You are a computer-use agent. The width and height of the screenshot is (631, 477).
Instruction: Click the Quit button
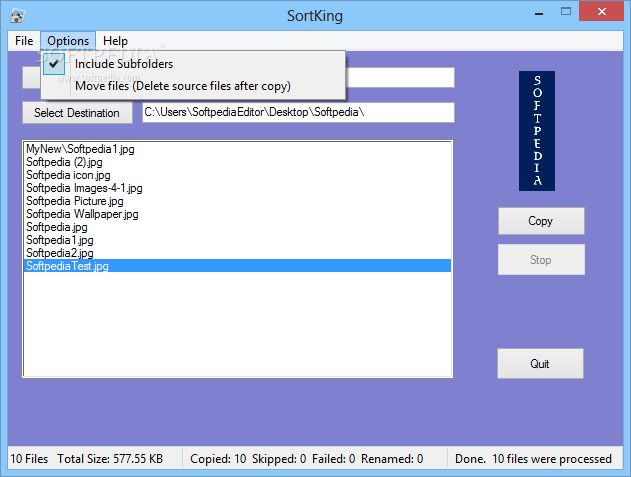(540, 363)
